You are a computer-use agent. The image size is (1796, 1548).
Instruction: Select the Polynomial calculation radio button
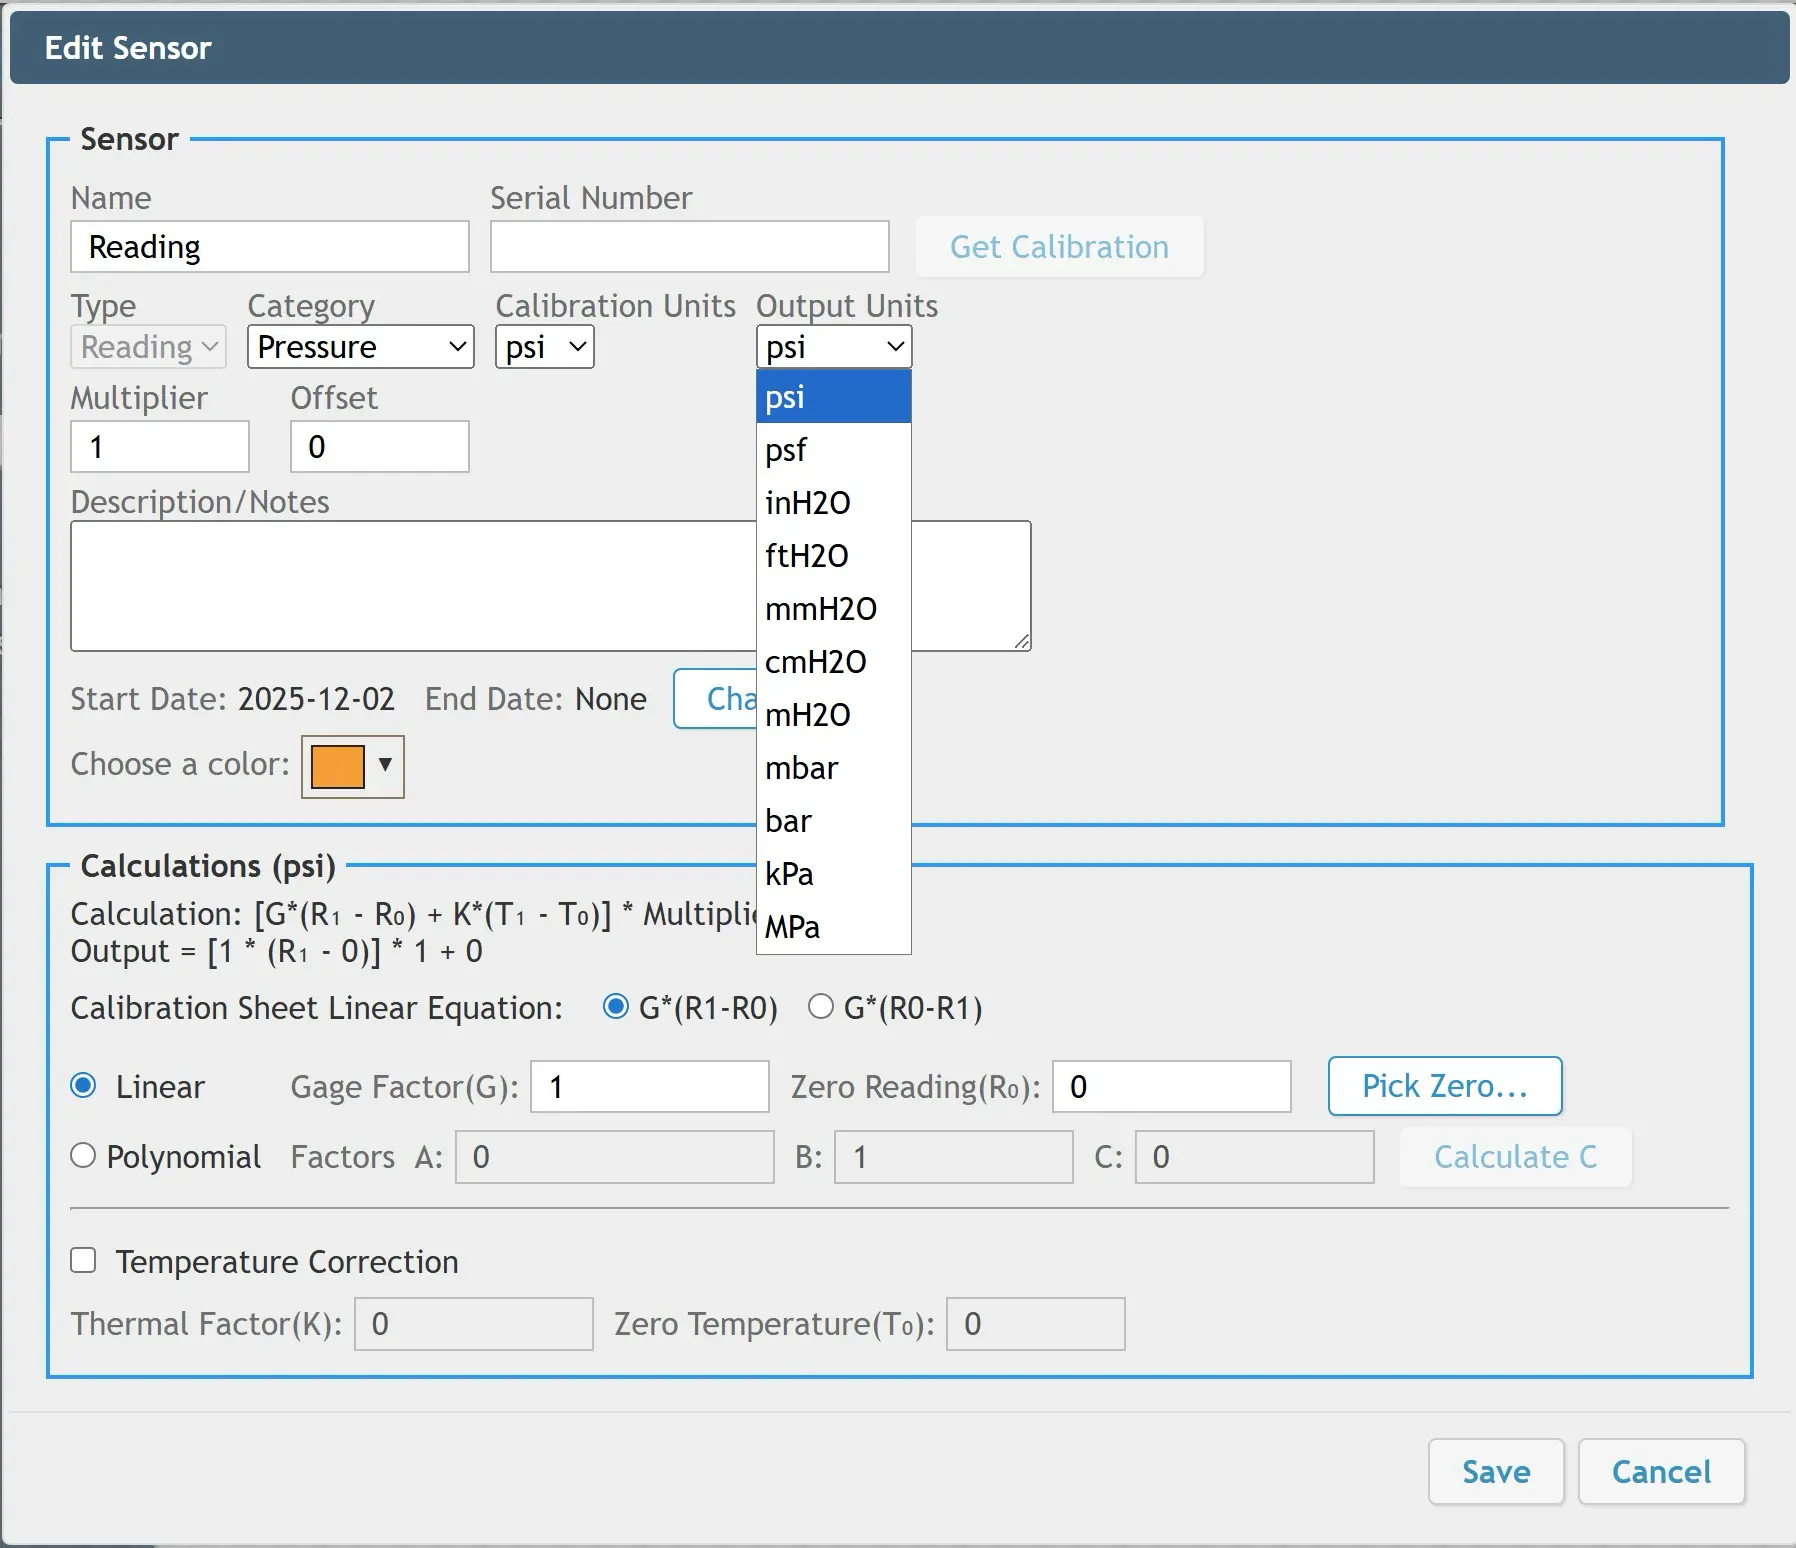click(x=83, y=1156)
